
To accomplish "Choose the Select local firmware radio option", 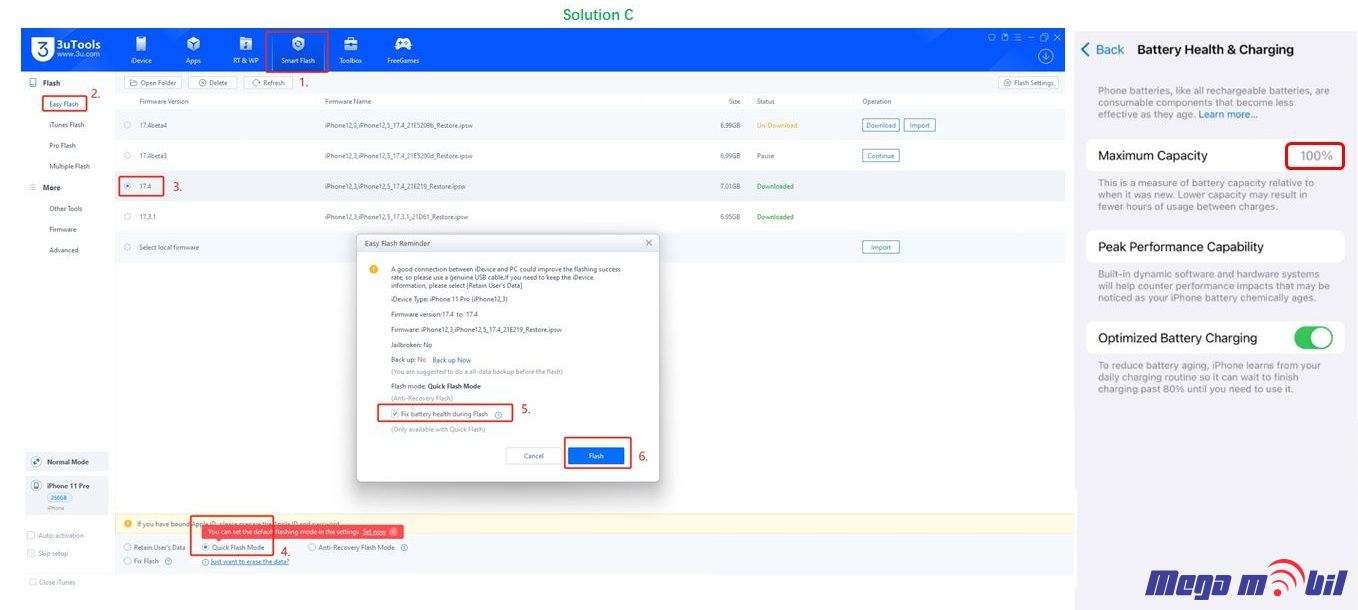I will coord(127,247).
